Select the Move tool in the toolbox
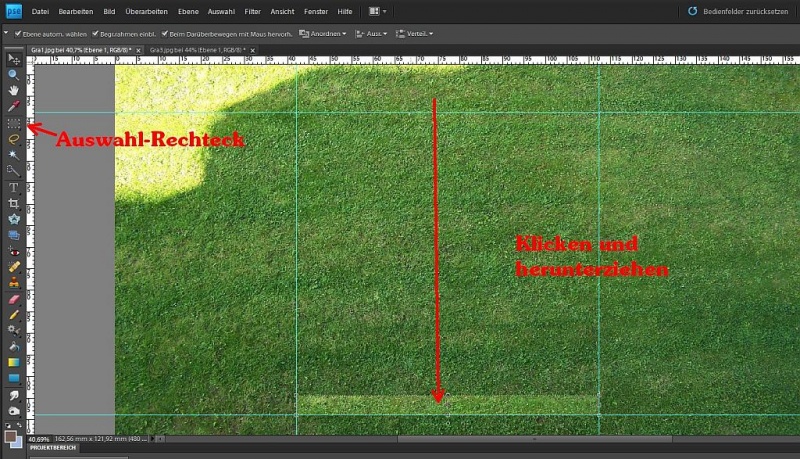The height and width of the screenshot is (459, 800). coord(14,59)
